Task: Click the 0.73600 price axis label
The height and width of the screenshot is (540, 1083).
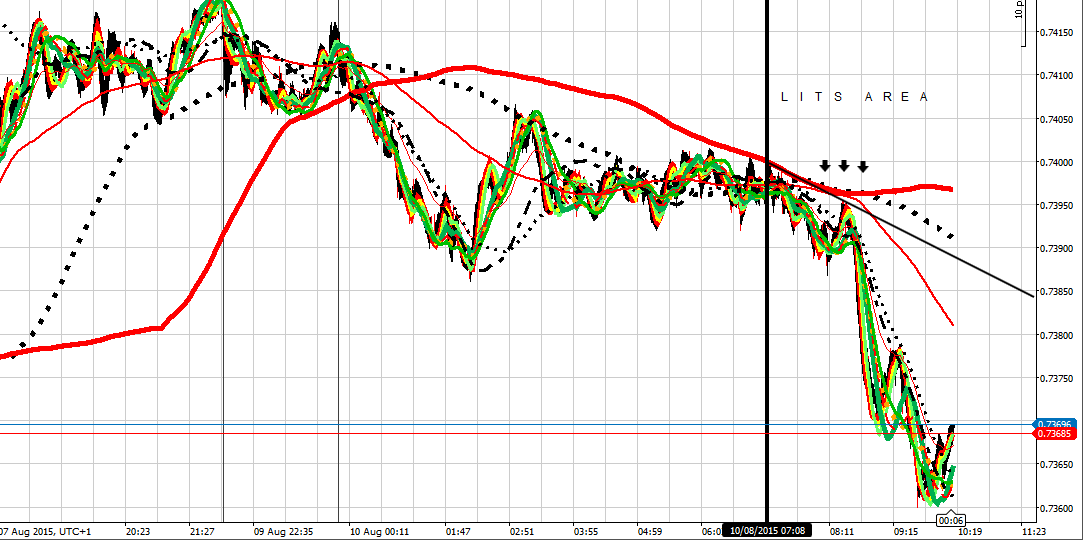Action: pyautogui.click(x=1056, y=509)
